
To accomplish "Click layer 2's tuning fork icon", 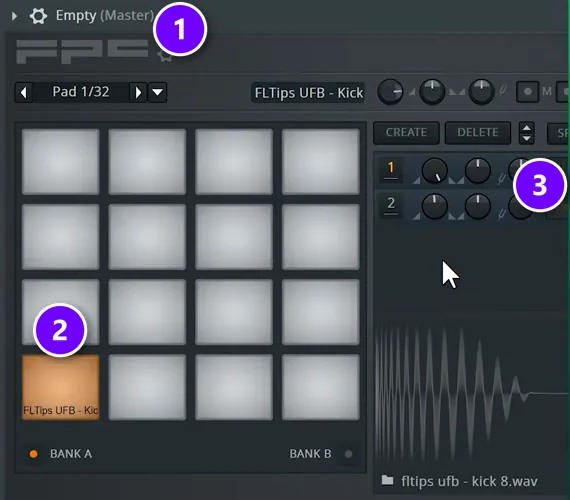I will click(501, 214).
